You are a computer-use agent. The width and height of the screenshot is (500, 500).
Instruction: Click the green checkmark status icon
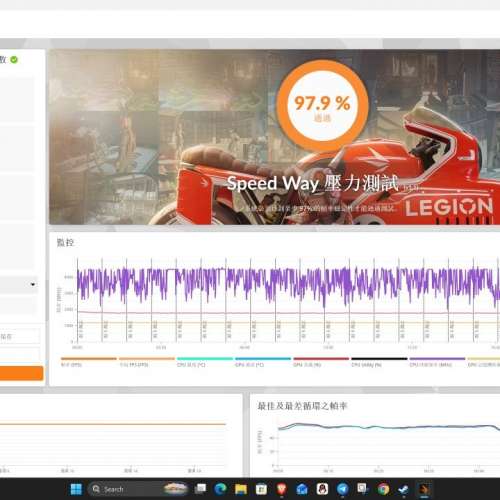[x=14, y=60]
